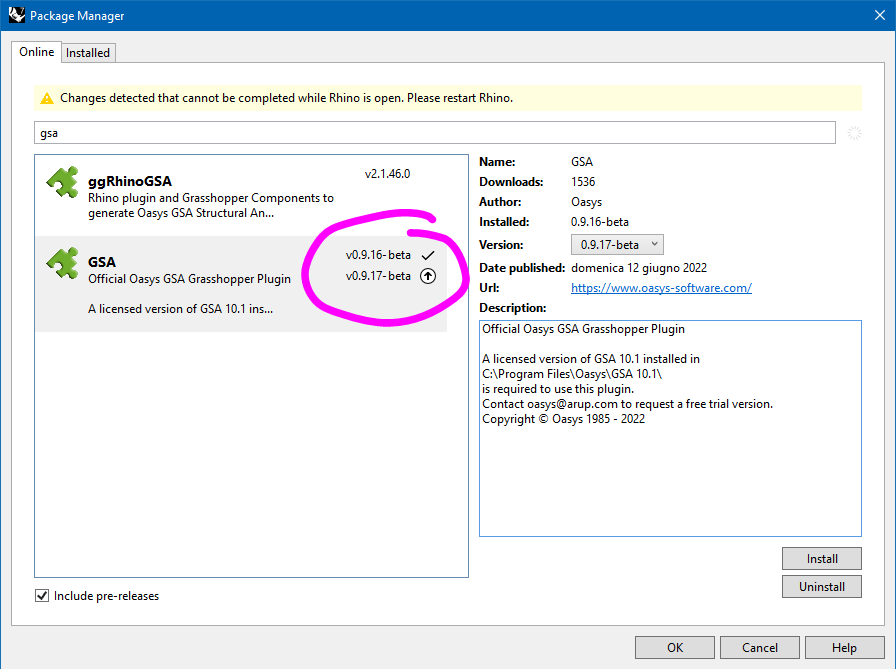Click the Author value Oasys

coord(586,202)
